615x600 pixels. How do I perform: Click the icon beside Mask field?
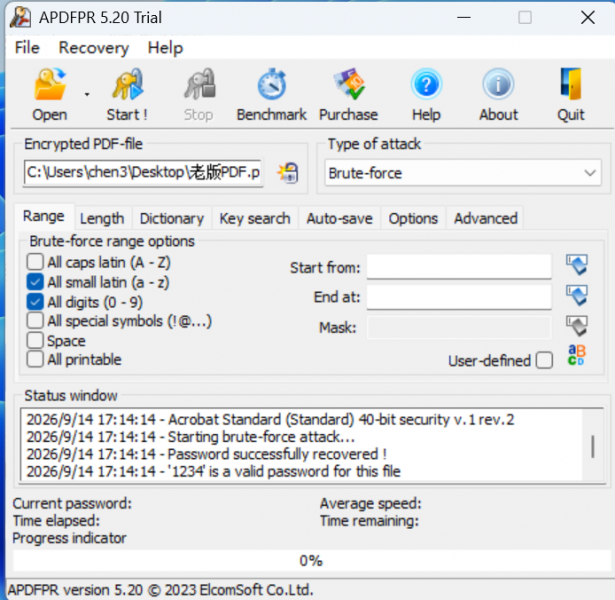[577, 325]
